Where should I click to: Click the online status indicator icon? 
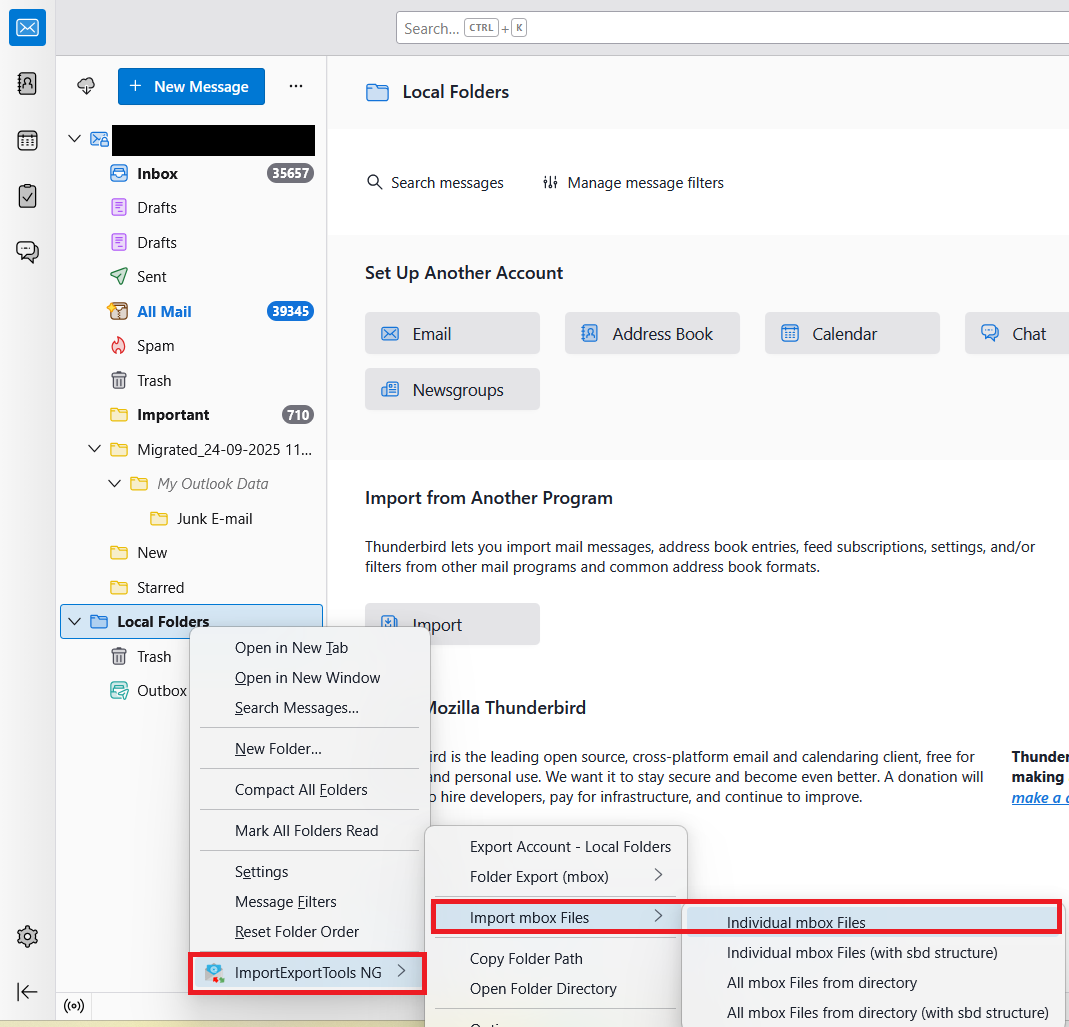click(74, 1006)
